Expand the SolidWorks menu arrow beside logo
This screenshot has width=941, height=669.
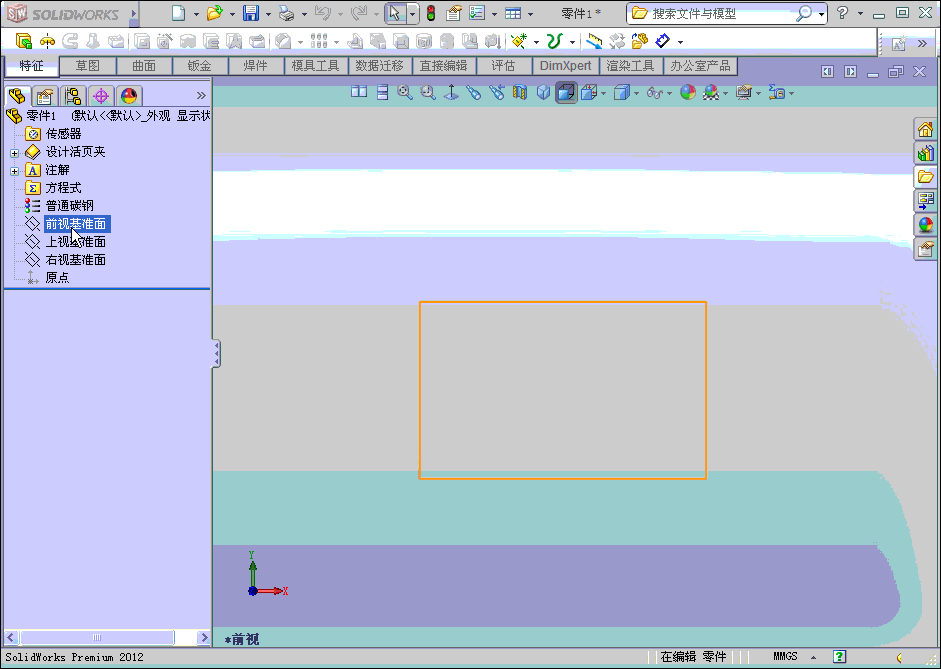[x=134, y=13]
